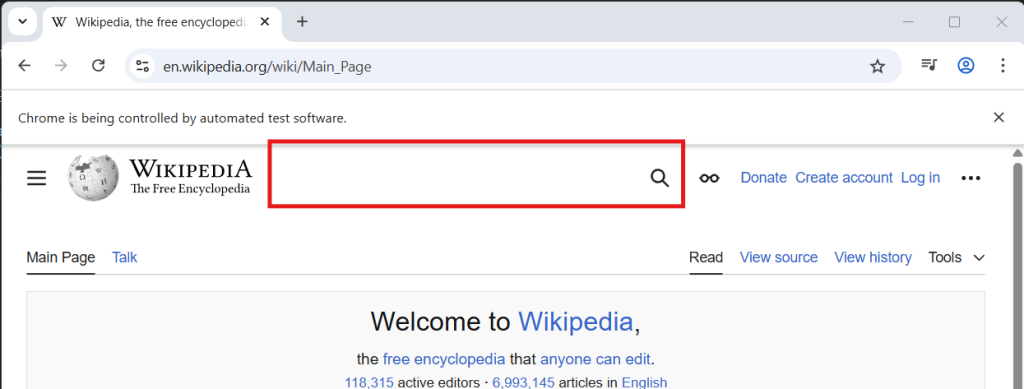1024x389 pixels.
Task: View site information icon in address bar
Action: pos(142,66)
